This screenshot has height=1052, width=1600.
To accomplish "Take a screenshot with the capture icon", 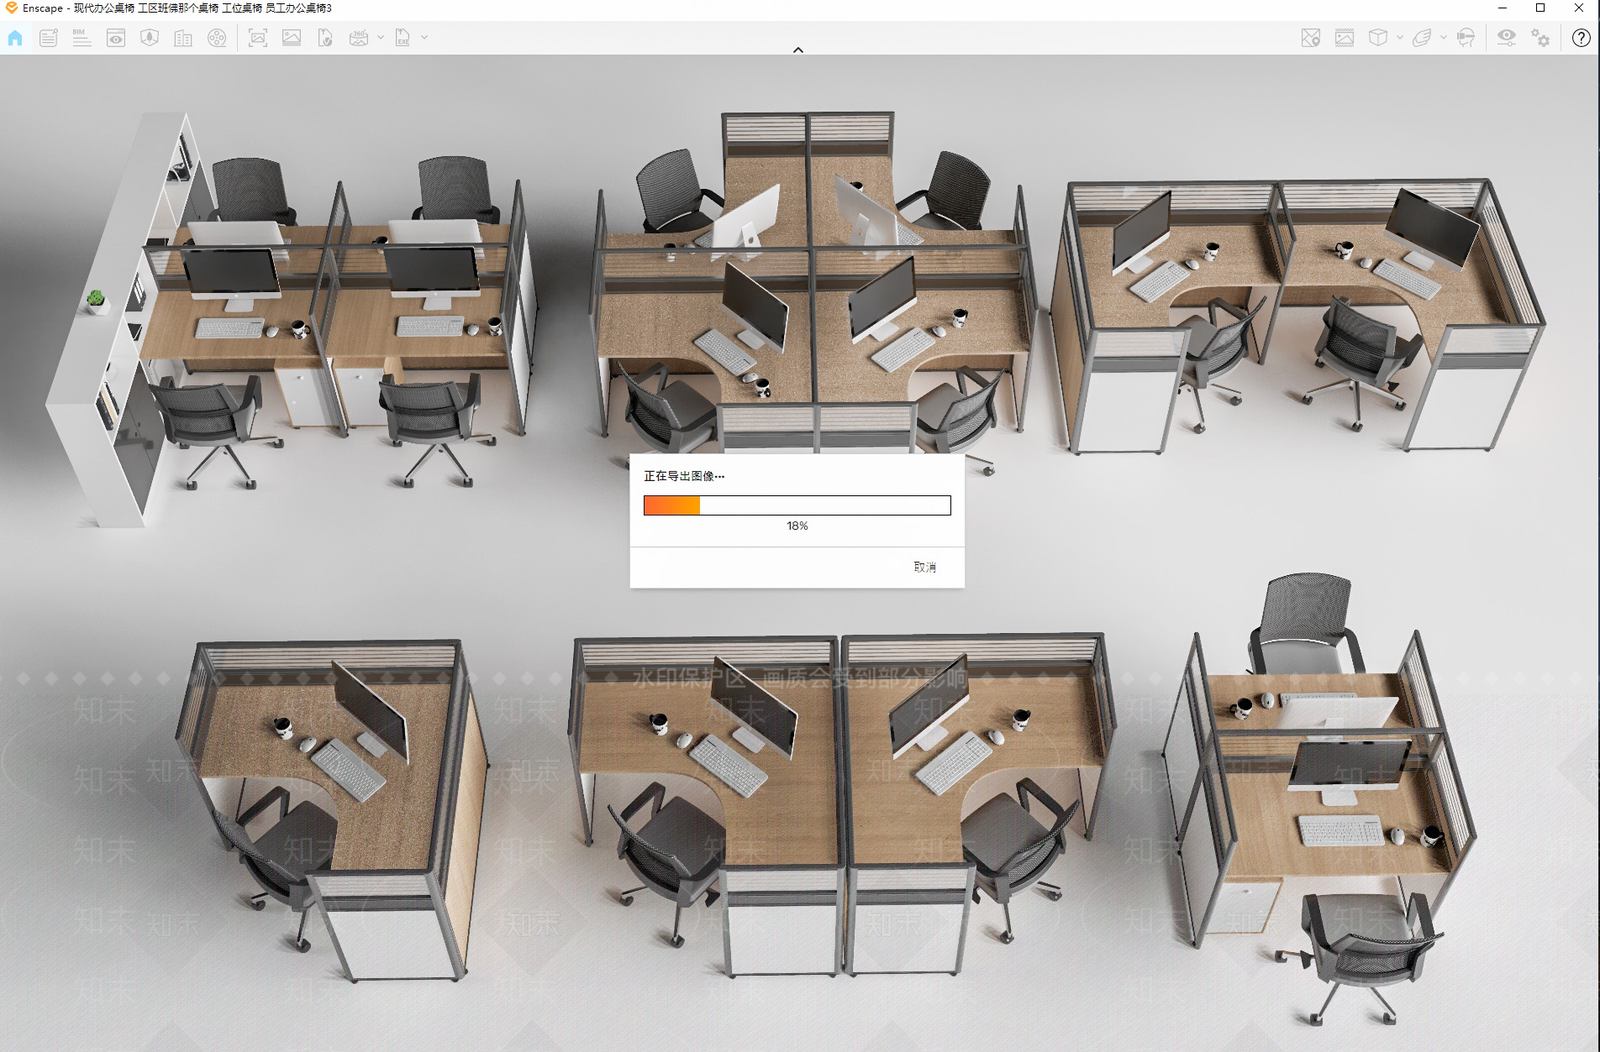I will [258, 38].
